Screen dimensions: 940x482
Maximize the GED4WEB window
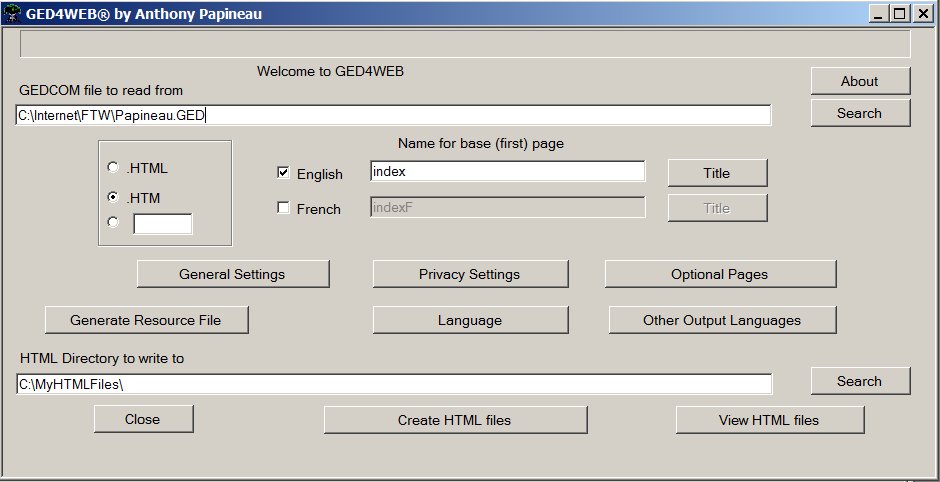click(899, 13)
